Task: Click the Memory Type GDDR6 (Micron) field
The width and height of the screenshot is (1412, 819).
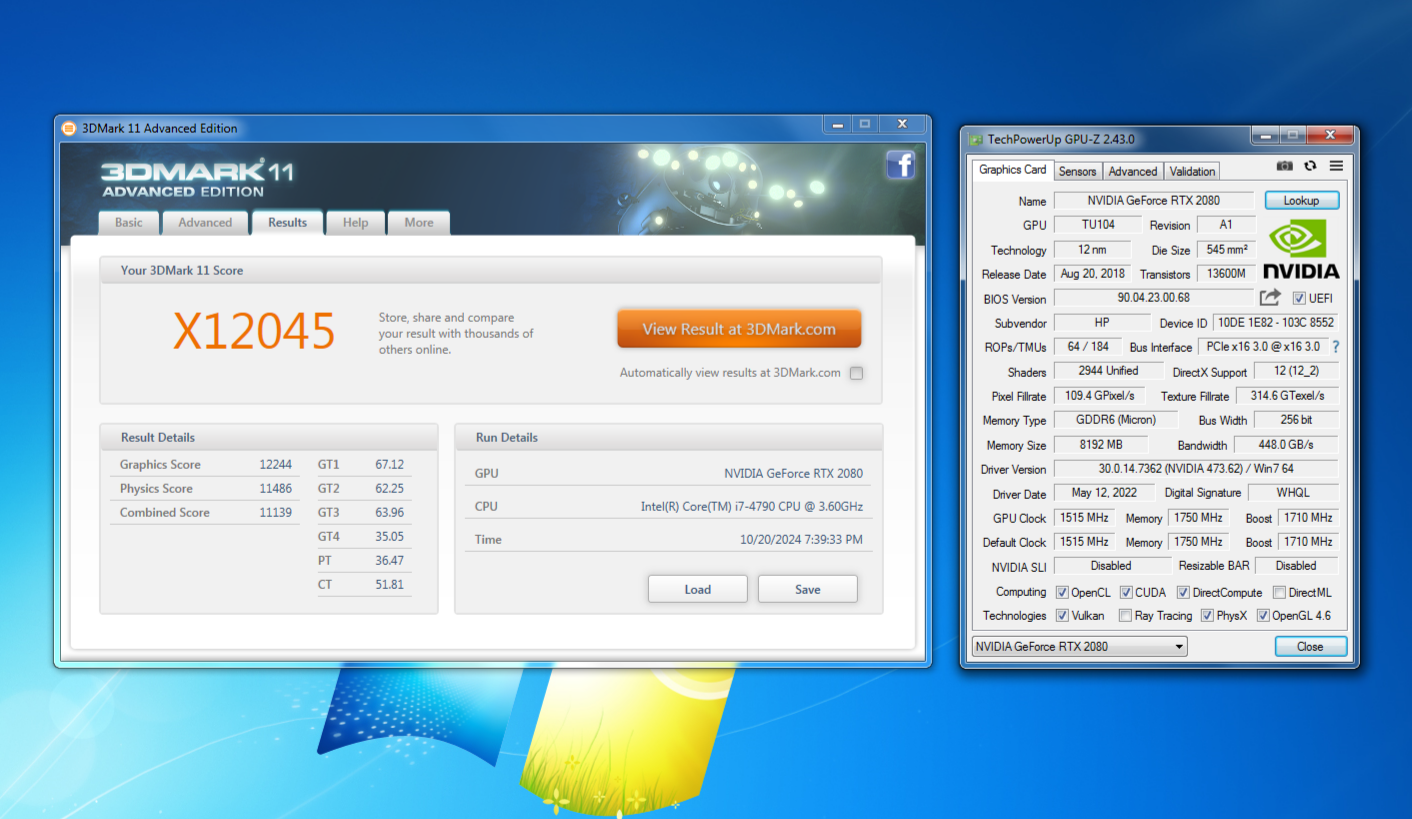Action: 1115,420
